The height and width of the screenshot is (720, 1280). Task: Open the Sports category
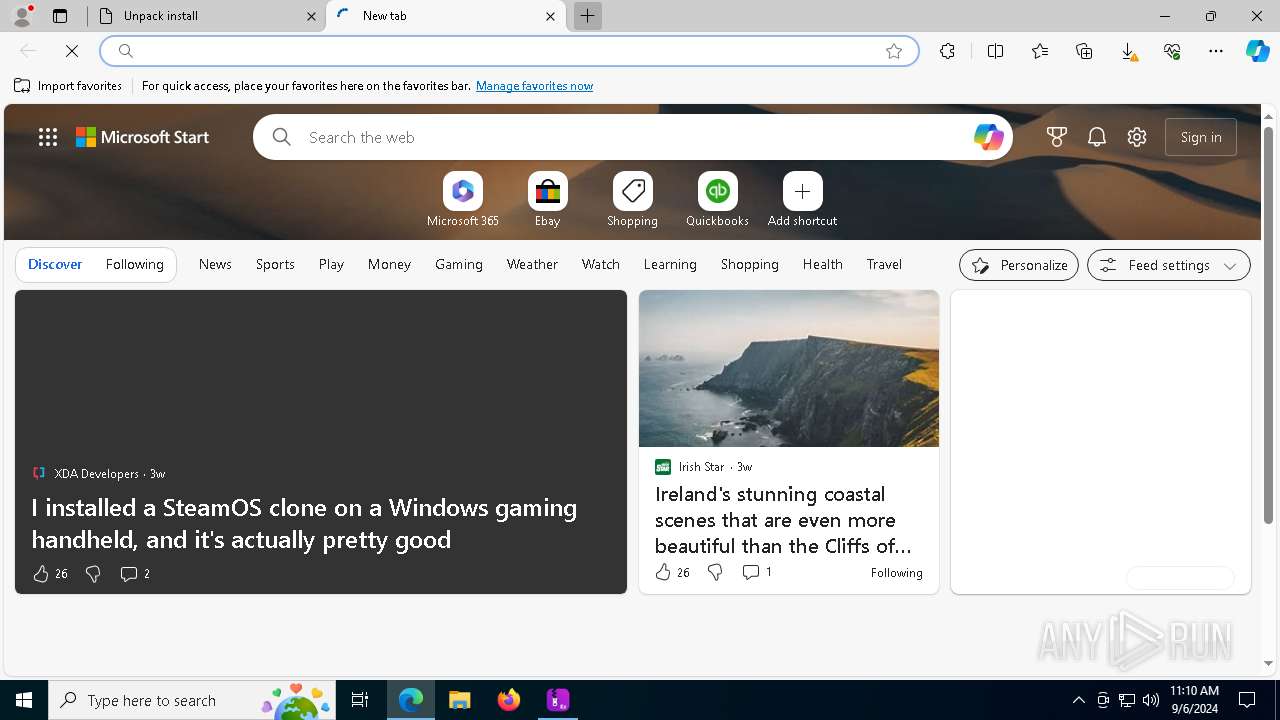(275, 264)
